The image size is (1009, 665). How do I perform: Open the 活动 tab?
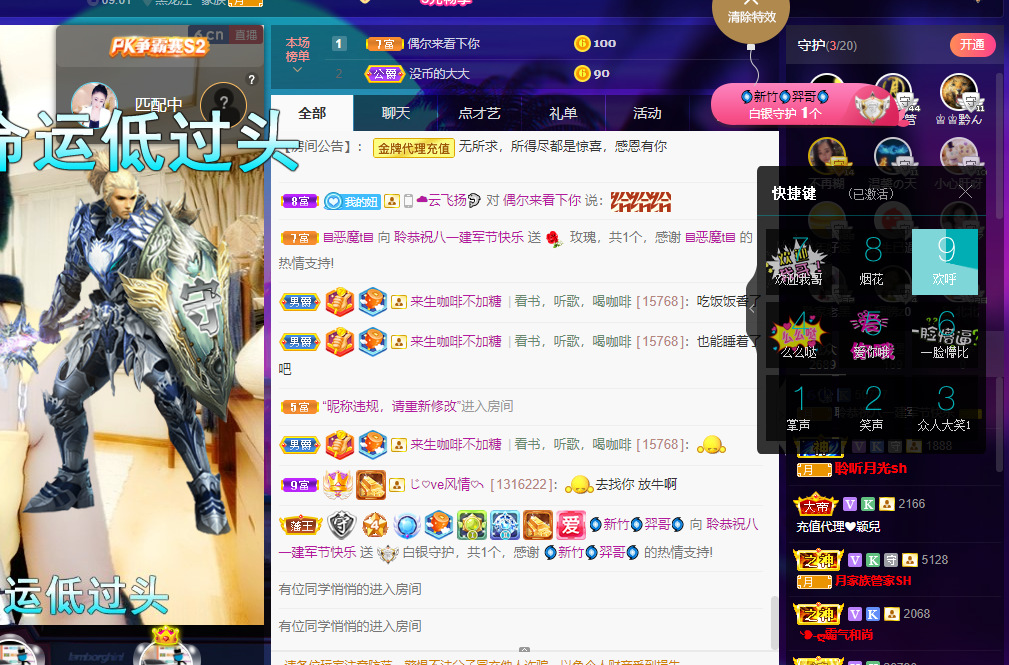(647, 113)
